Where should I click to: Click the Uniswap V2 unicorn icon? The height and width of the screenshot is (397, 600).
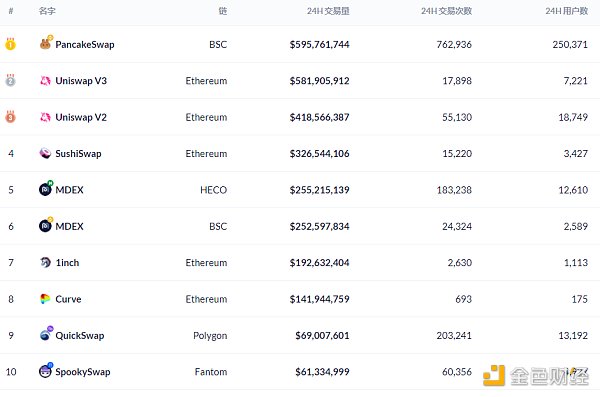(x=45, y=117)
